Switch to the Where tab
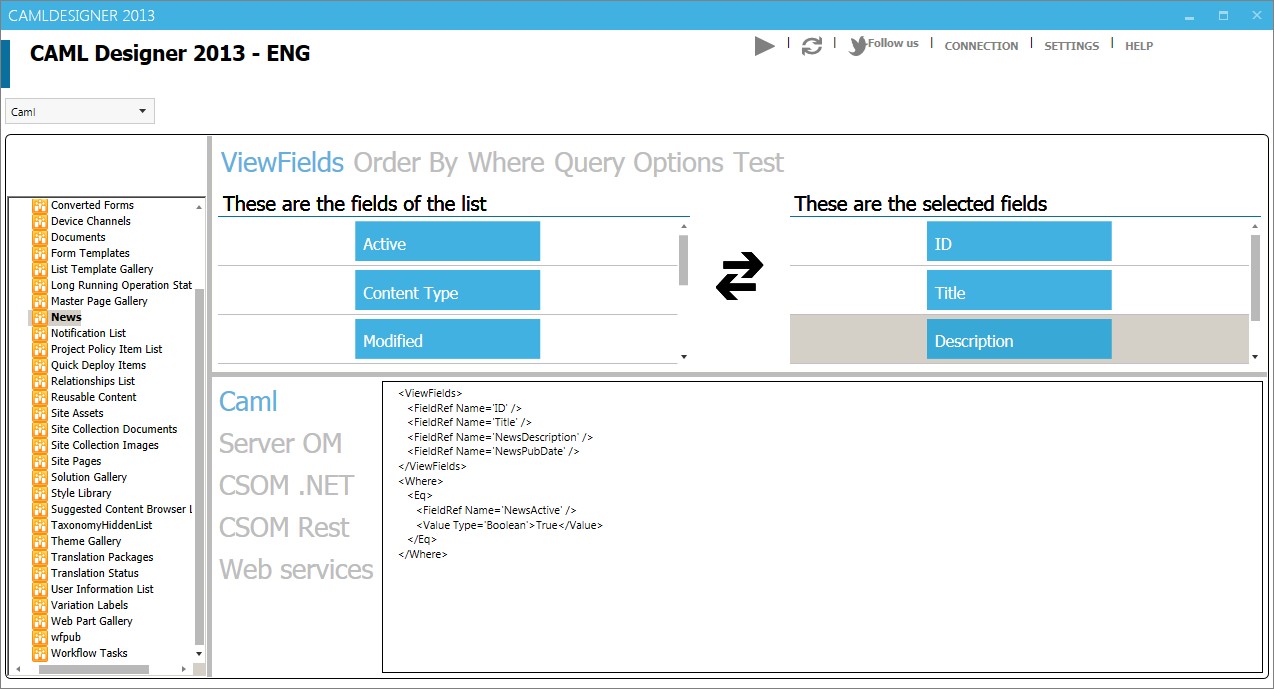 (506, 162)
